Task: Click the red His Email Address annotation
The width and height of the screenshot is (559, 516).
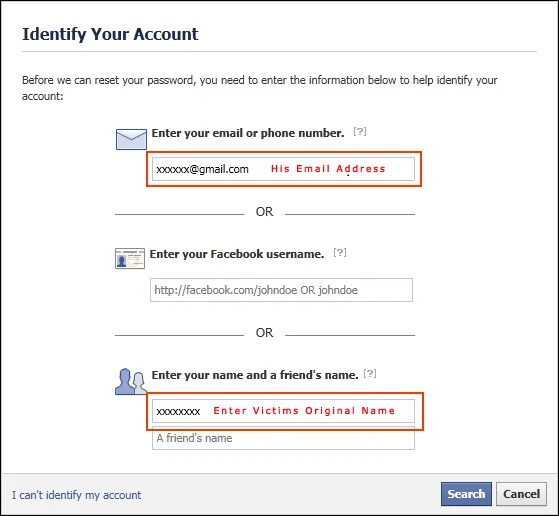Action: click(328, 169)
